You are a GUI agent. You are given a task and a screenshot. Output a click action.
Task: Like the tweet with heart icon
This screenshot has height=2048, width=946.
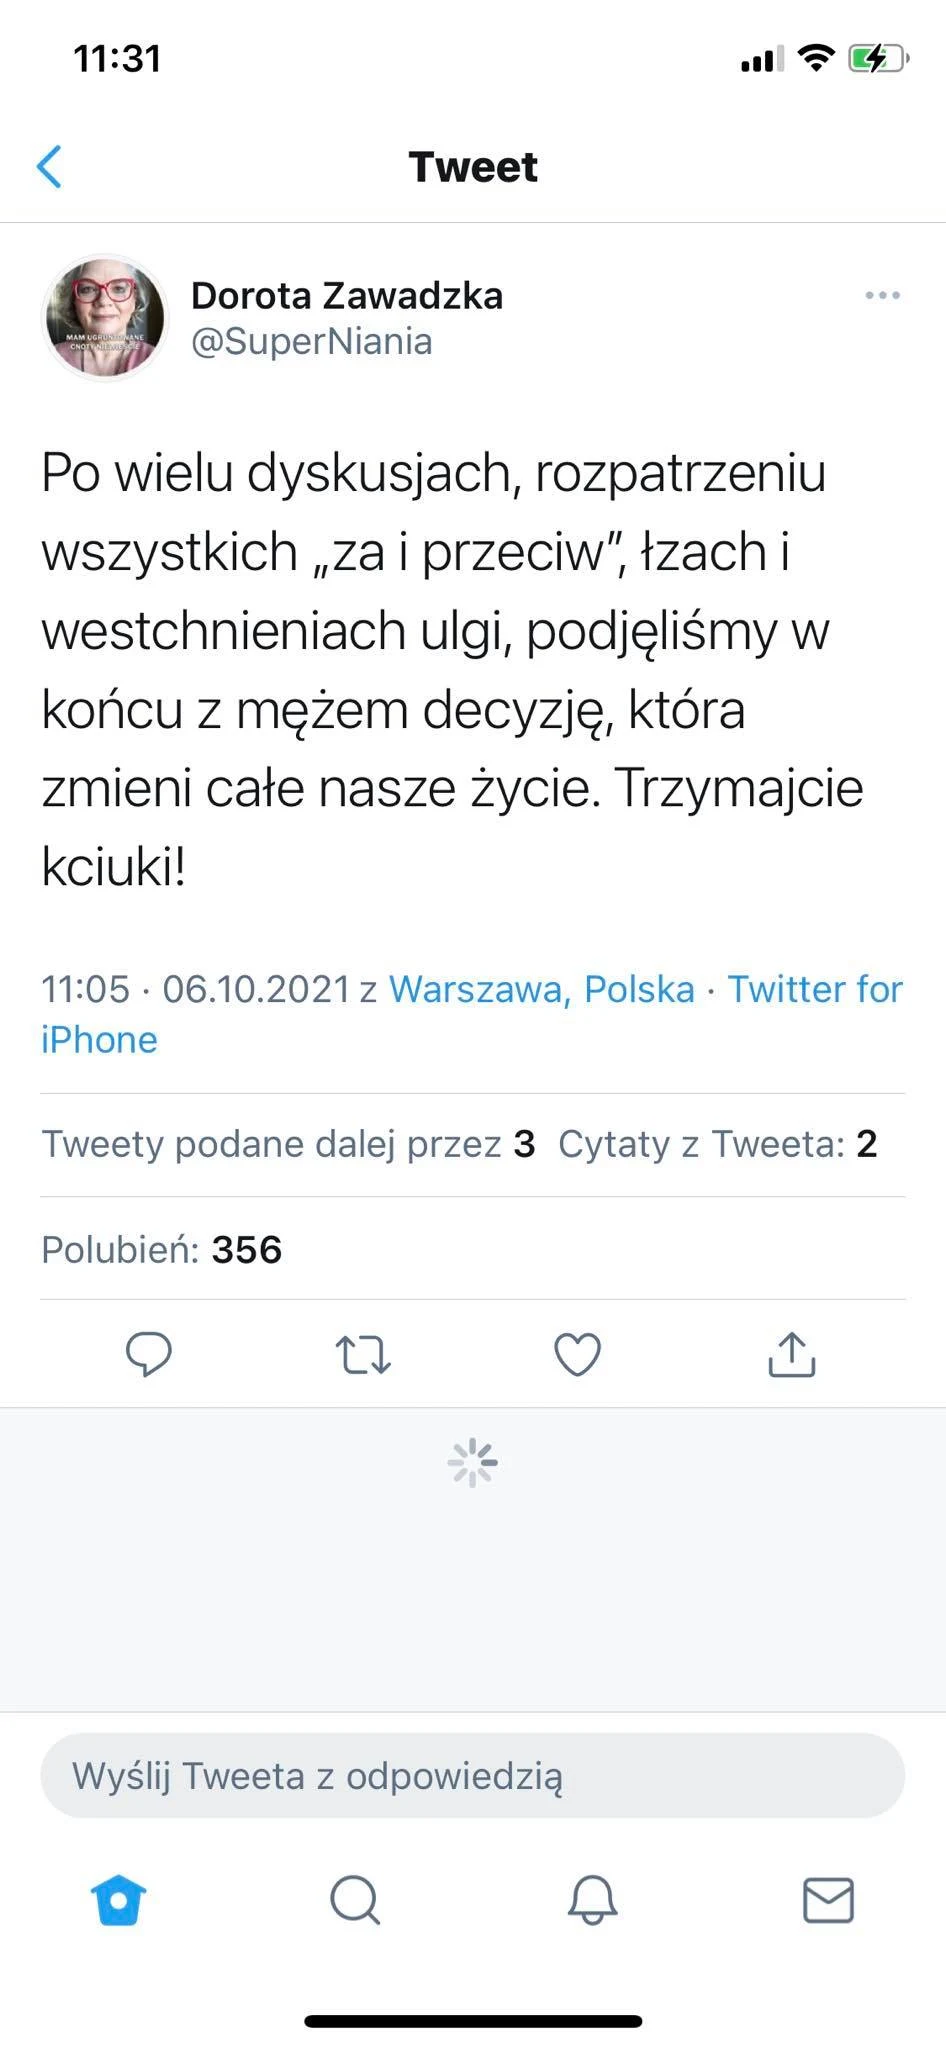click(577, 1354)
